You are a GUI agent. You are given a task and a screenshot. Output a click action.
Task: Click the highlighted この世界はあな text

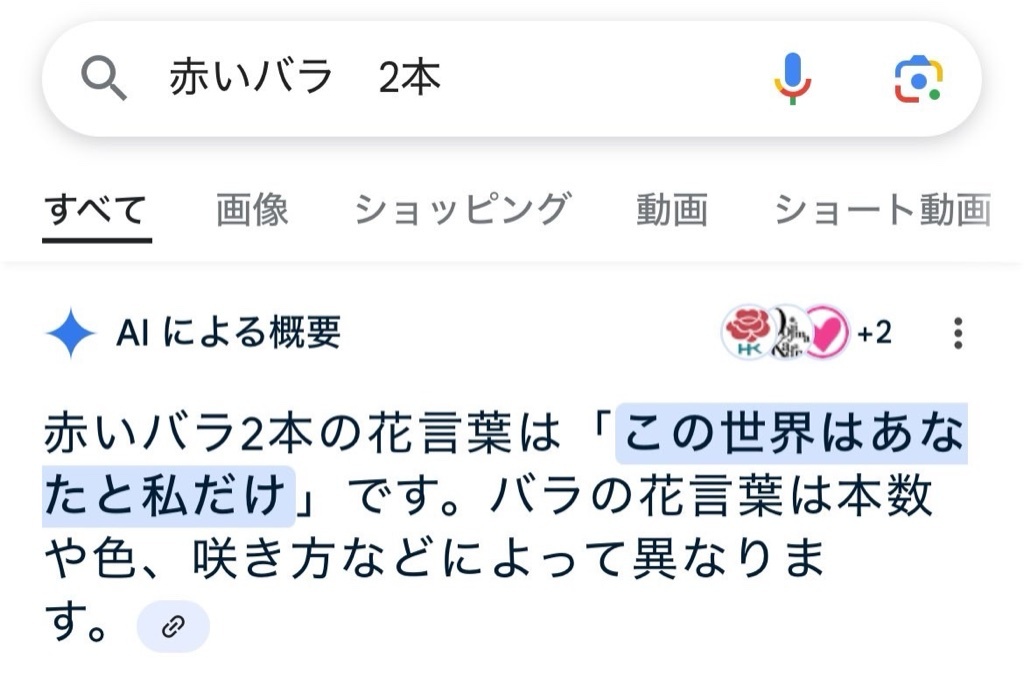tap(792, 433)
